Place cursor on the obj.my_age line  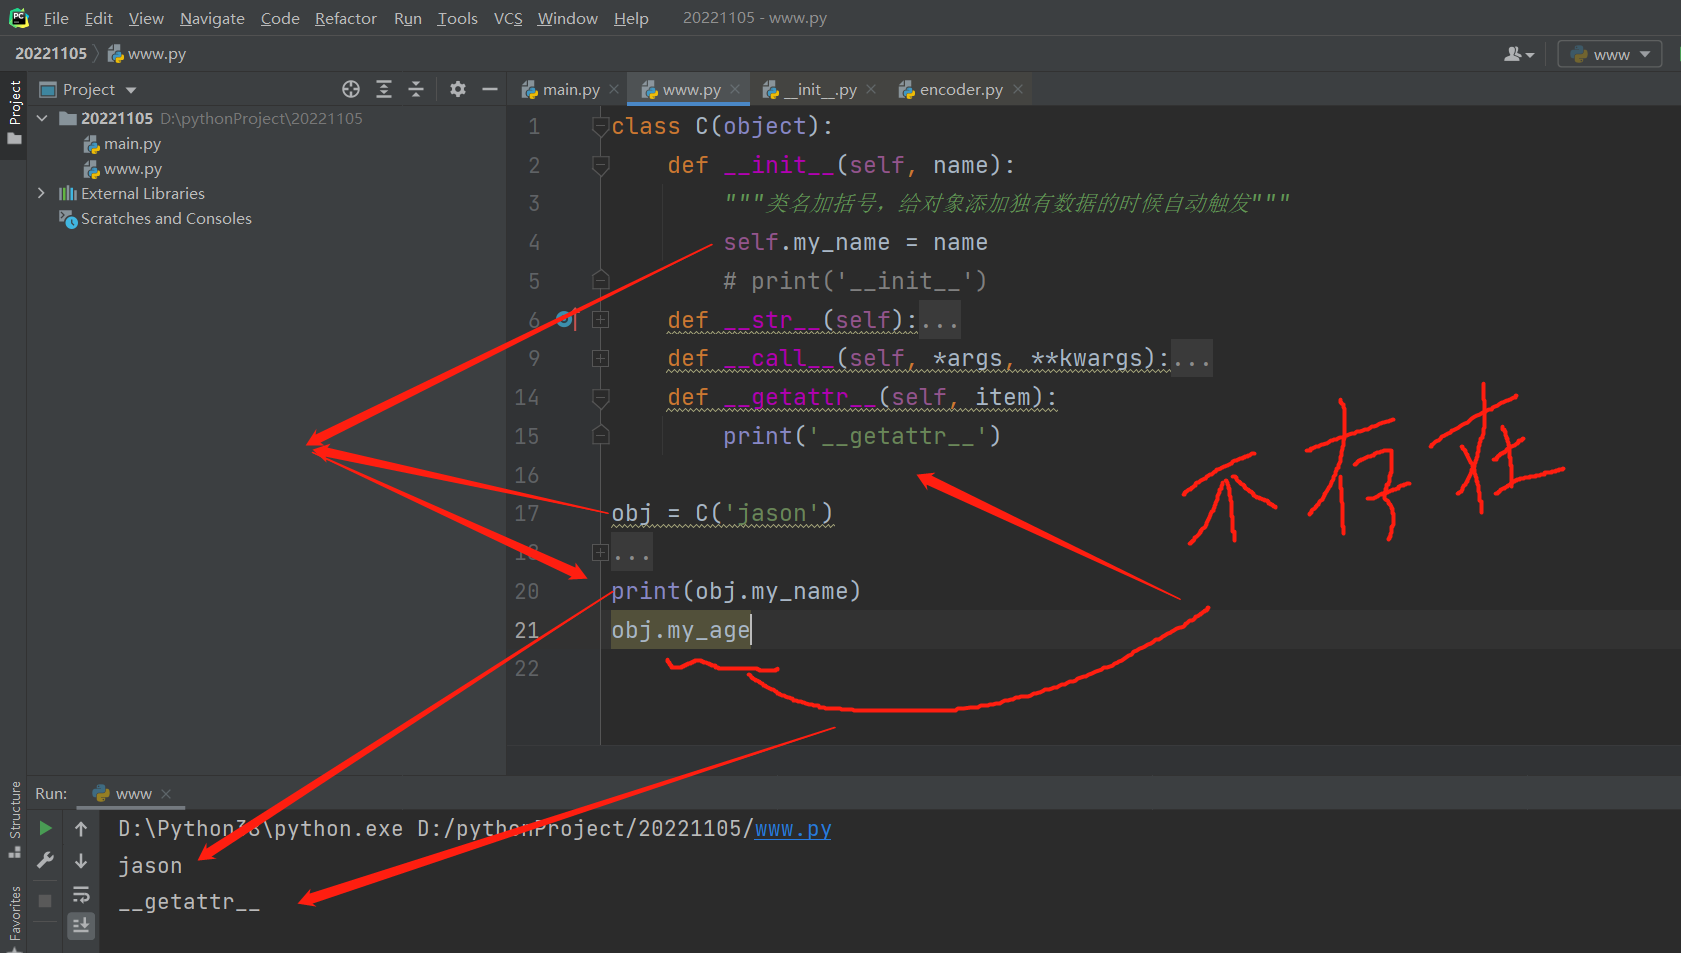[681, 630]
